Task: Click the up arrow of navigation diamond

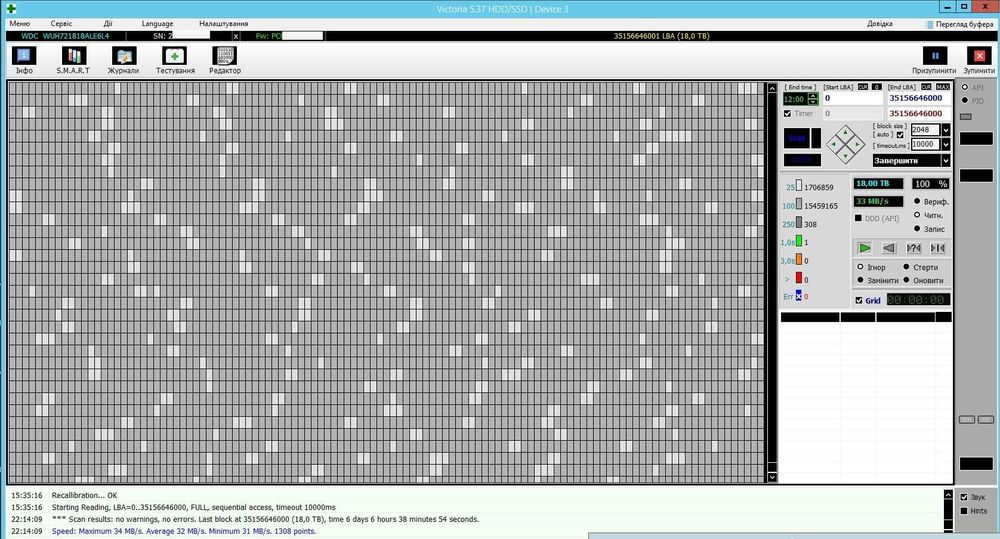Action: click(x=846, y=133)
